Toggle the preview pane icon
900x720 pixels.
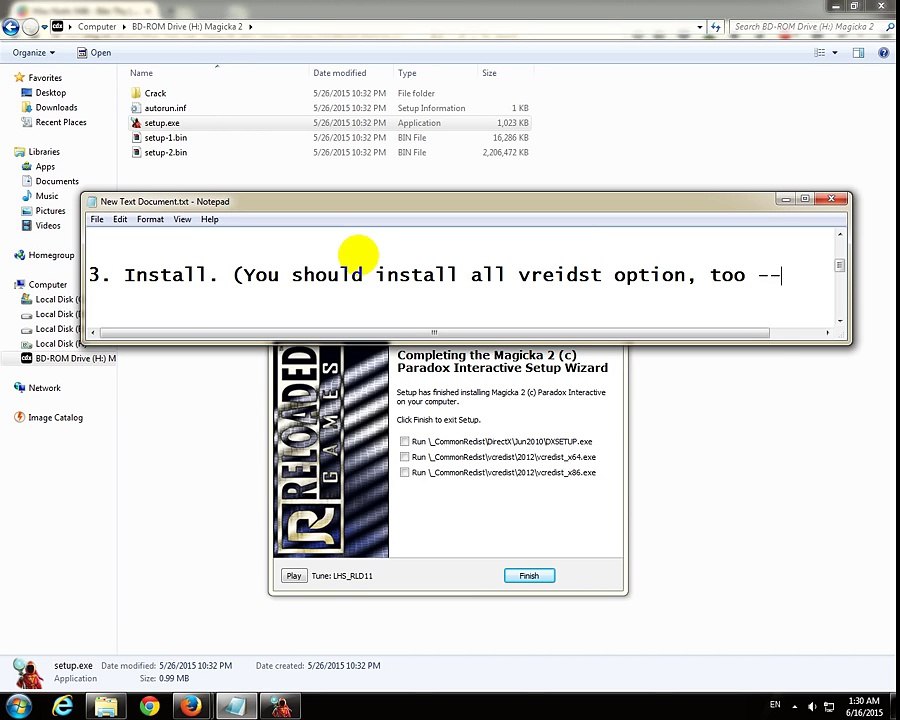[x=858, y=53]
